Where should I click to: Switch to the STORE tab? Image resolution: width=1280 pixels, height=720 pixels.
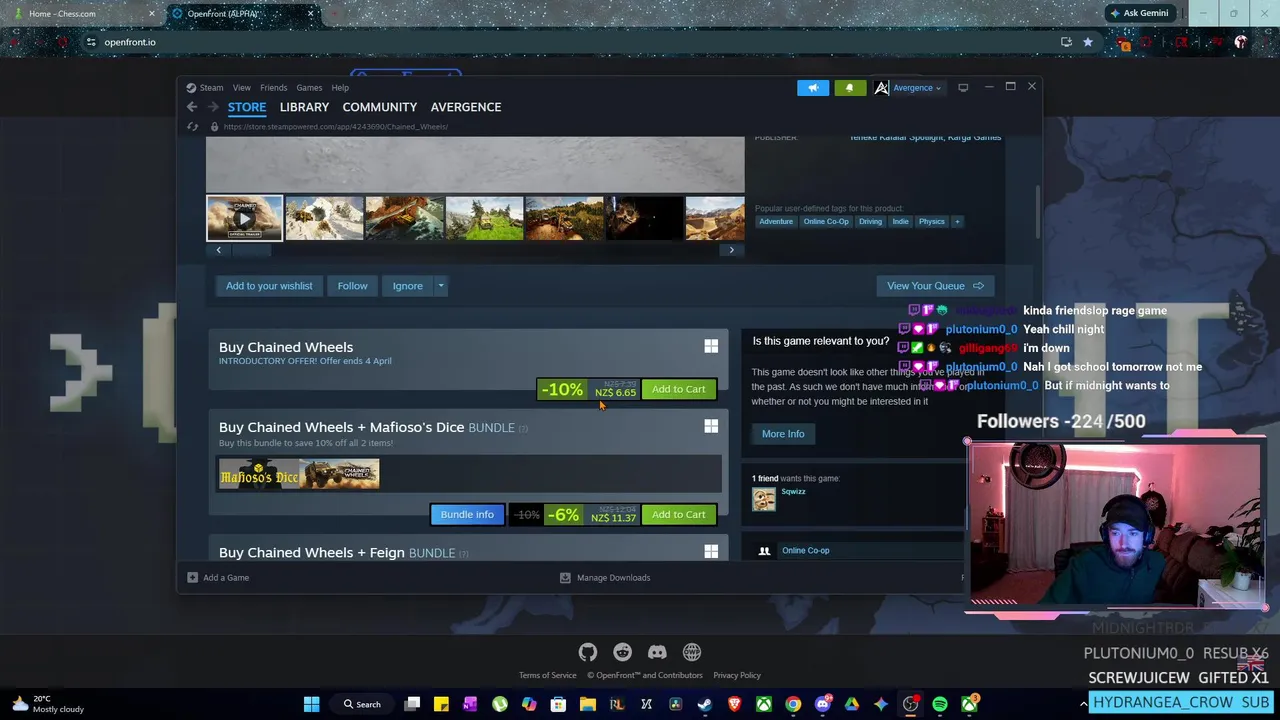pos(247,107)
